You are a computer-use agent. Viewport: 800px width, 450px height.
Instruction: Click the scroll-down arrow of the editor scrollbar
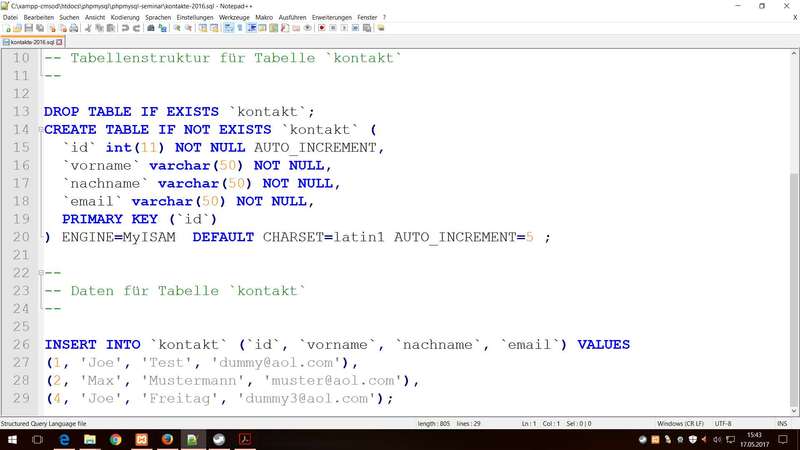click(x=794, y=411)
